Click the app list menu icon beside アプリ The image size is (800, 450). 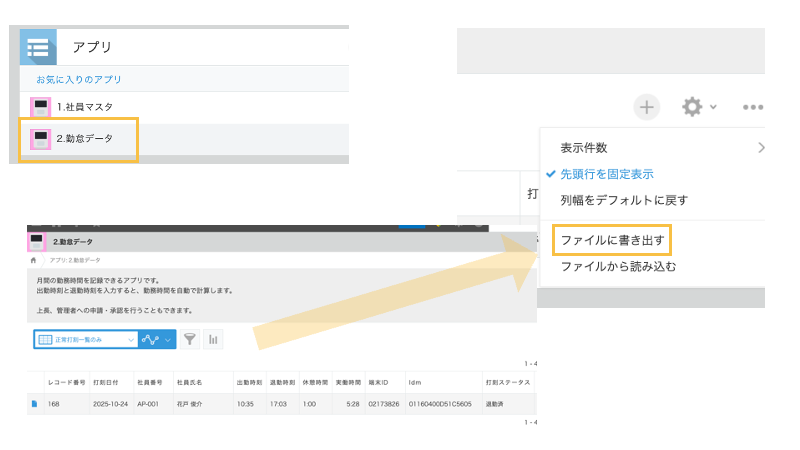(39, 47)
